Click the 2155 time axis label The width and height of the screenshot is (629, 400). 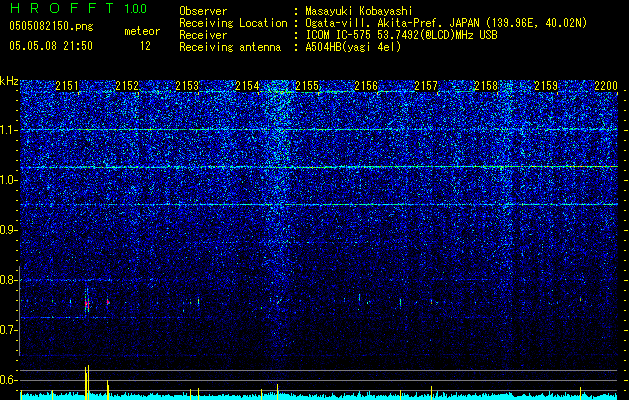pos(307,85)
